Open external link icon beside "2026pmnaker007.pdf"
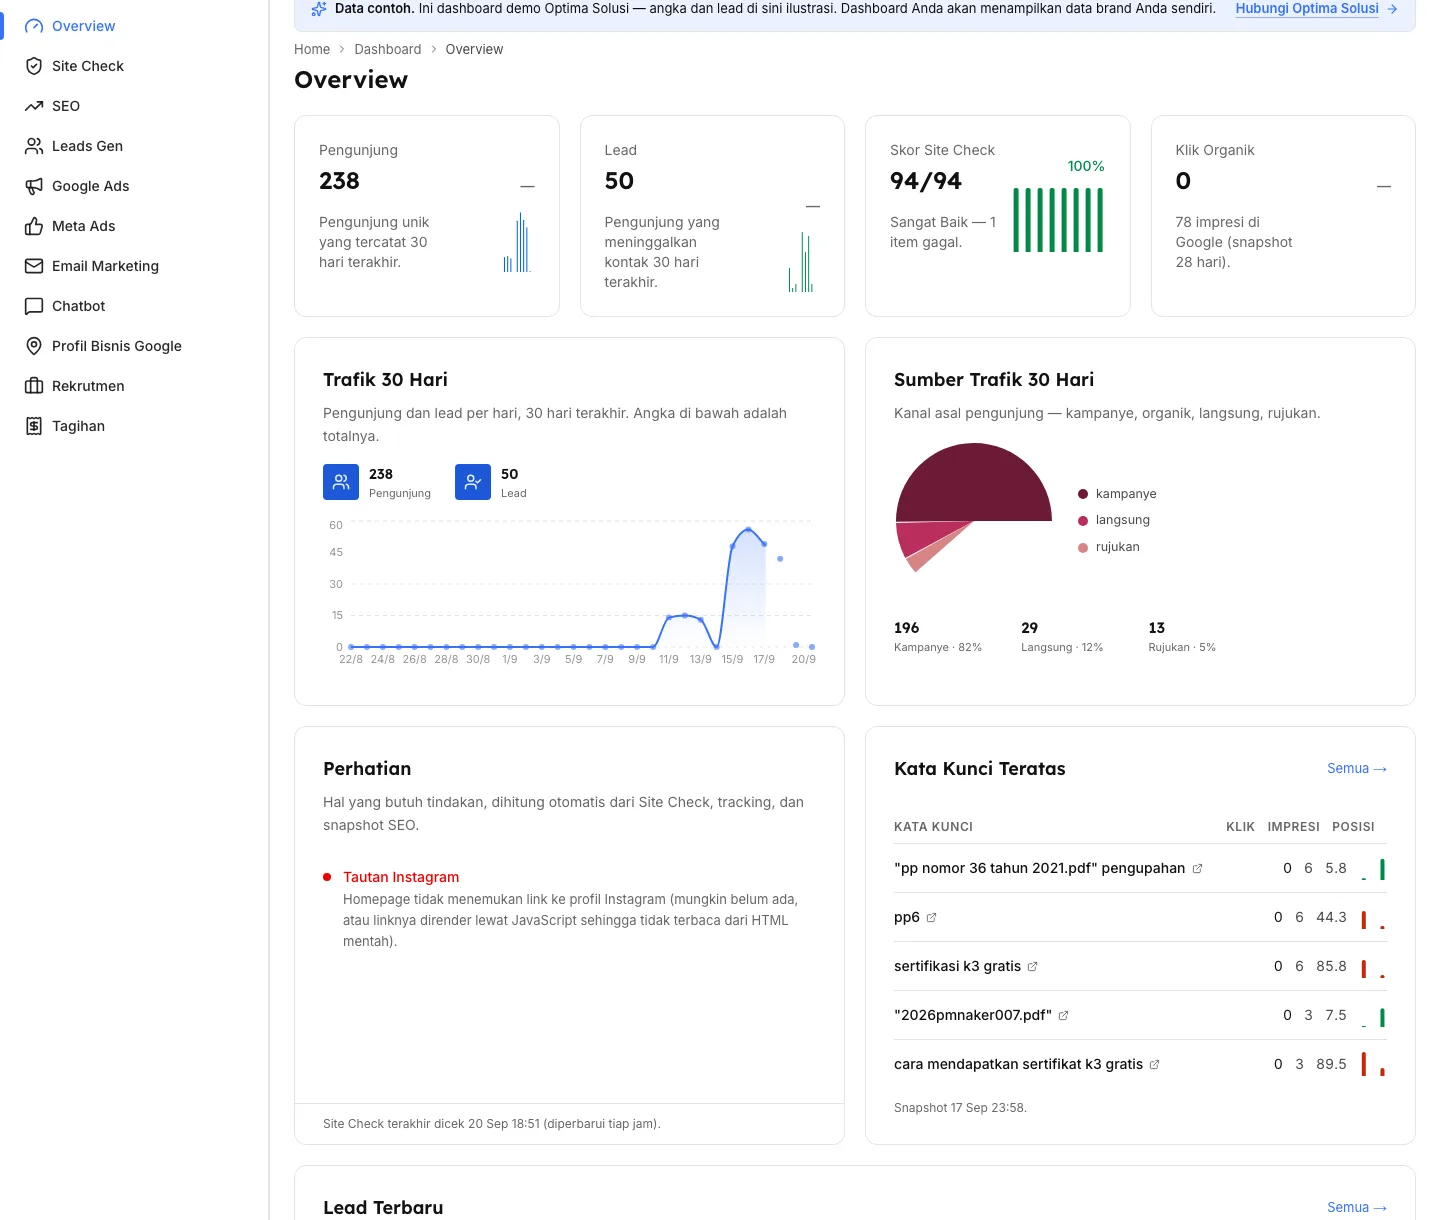Image resolution: width=1440 pixels, height=1220 pixels. point(1063,1016)
